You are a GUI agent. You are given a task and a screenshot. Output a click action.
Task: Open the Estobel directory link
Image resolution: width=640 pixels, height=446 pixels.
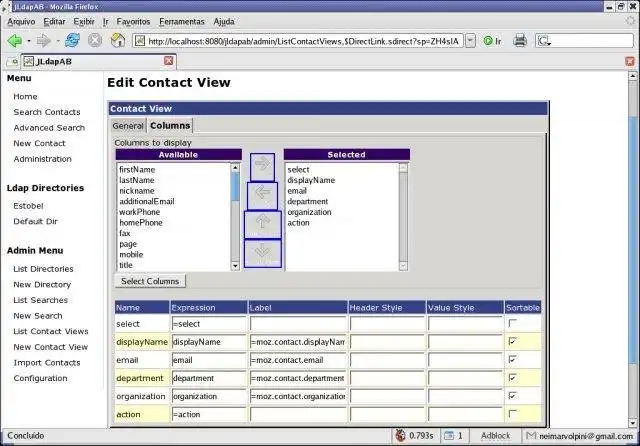point(28,206)
